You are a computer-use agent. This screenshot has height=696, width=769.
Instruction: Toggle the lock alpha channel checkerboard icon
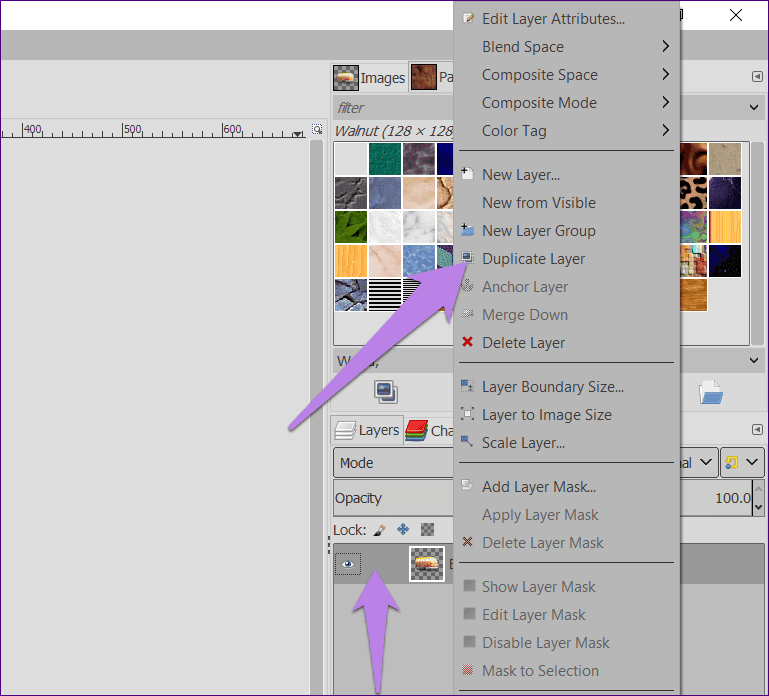(x=427, y=530)
